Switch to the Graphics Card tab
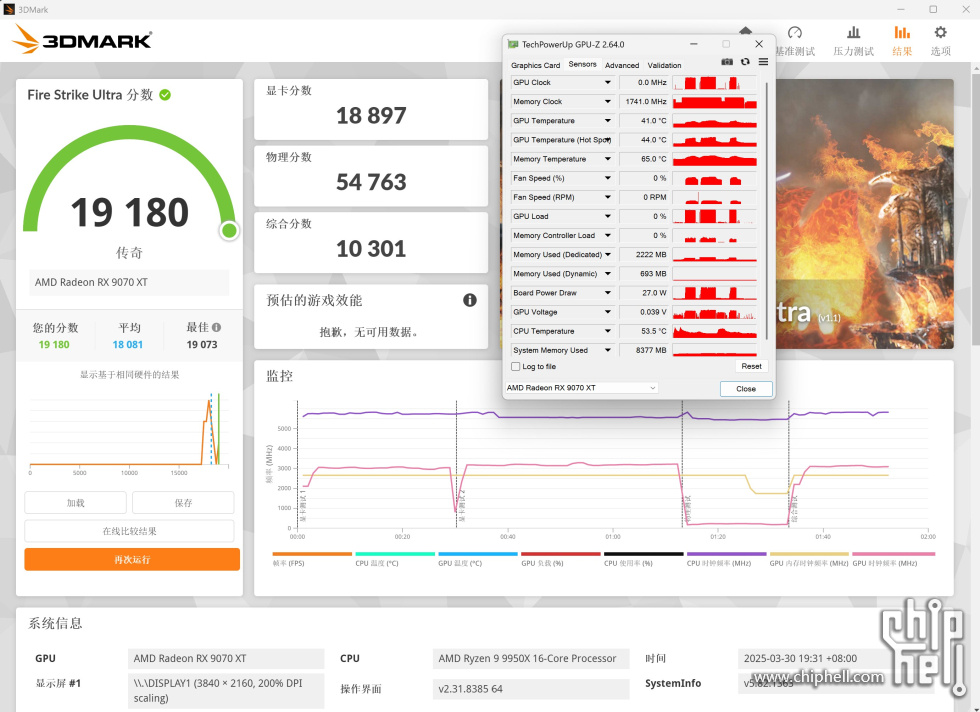The width and height of the screenshot is (980, 712). 535,65
